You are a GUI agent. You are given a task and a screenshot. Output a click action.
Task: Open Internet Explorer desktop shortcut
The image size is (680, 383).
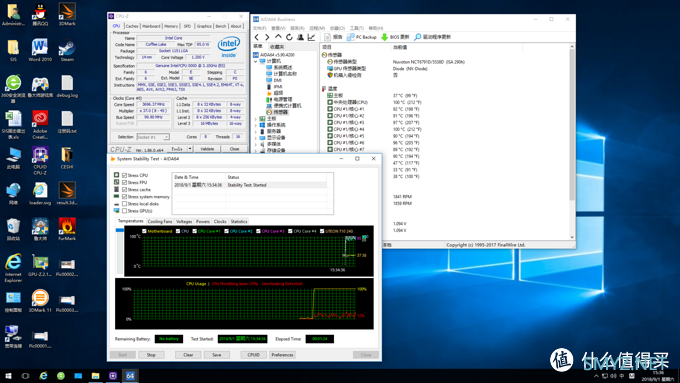[x=13, y=268]
